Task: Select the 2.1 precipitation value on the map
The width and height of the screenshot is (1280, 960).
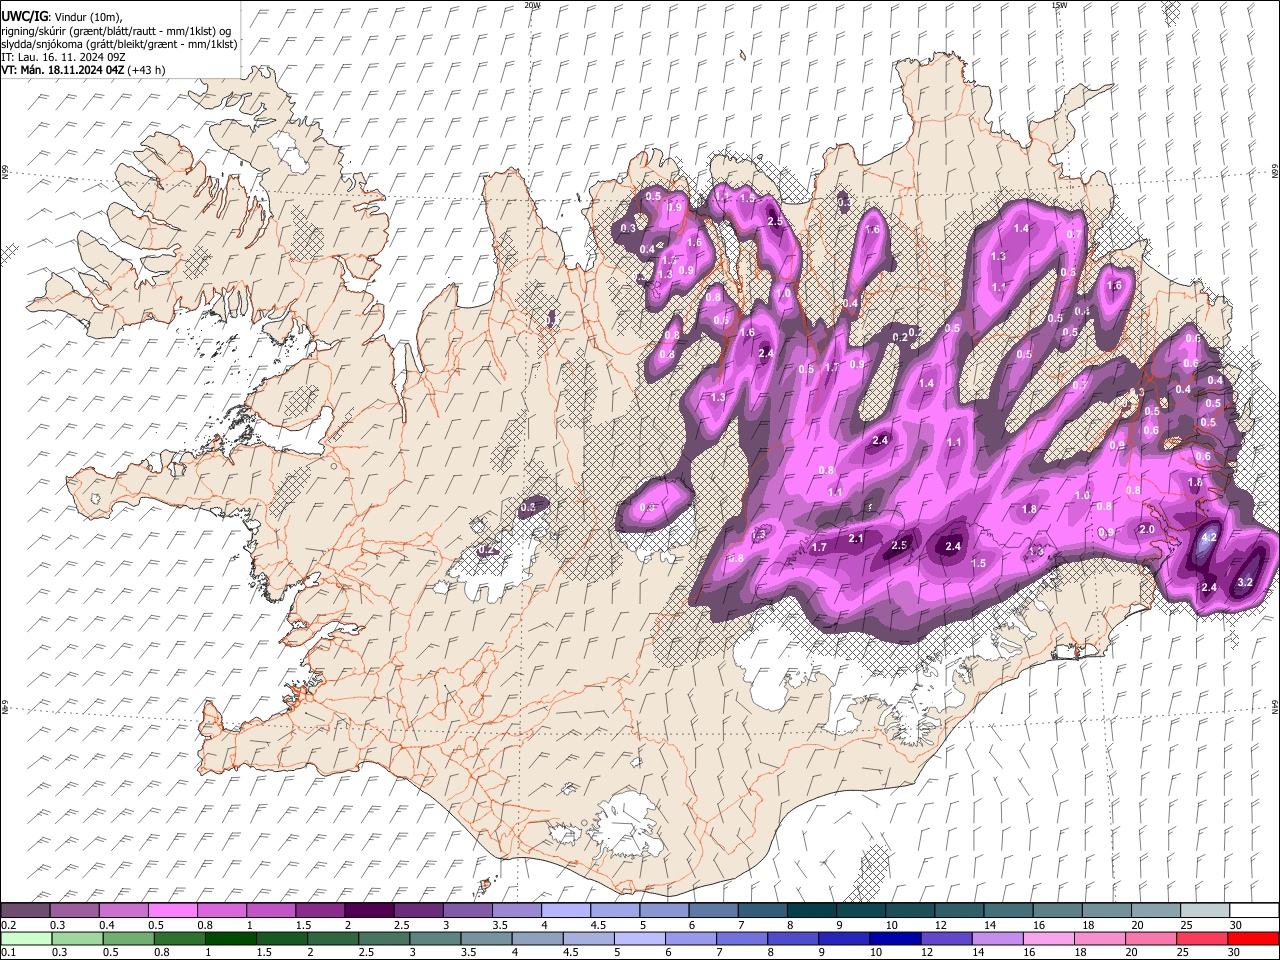Action: (x=855, y=539)
